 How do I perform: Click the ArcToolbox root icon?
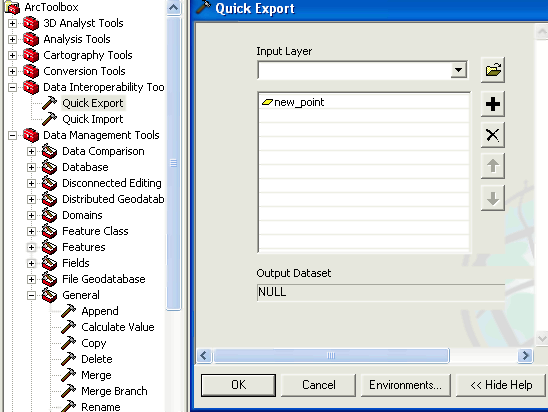tap(12, 7)
